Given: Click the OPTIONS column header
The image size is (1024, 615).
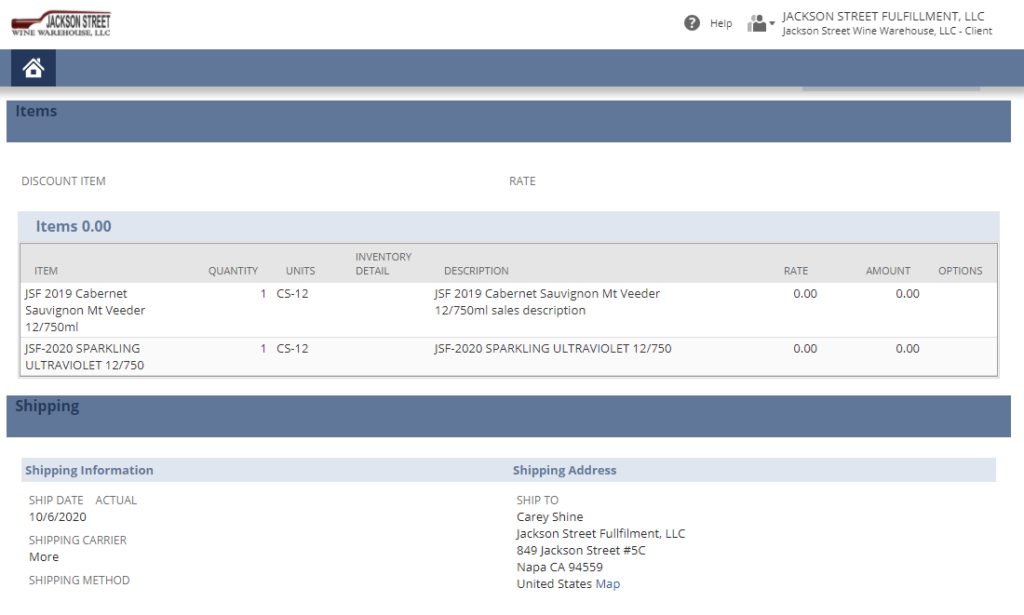Looking at the screenshot, I should 960,271.
